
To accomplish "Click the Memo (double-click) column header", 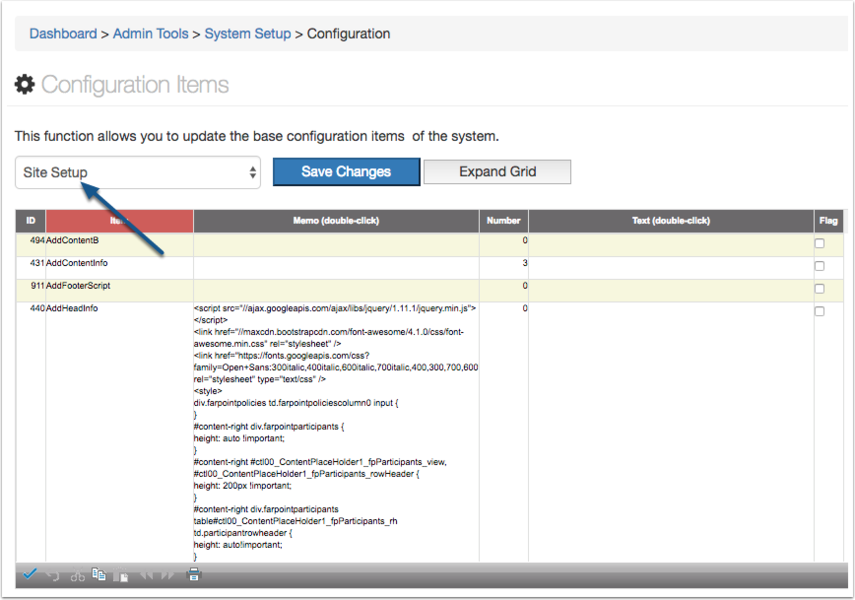I will point(336,221).
